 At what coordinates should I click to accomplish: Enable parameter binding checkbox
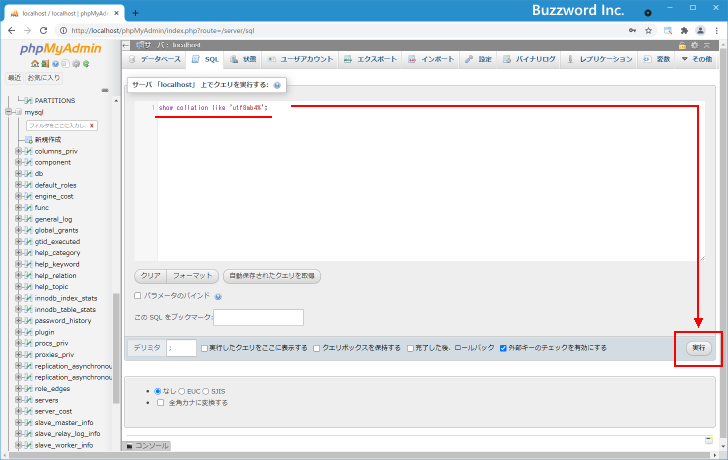click(x=137, y=296)
